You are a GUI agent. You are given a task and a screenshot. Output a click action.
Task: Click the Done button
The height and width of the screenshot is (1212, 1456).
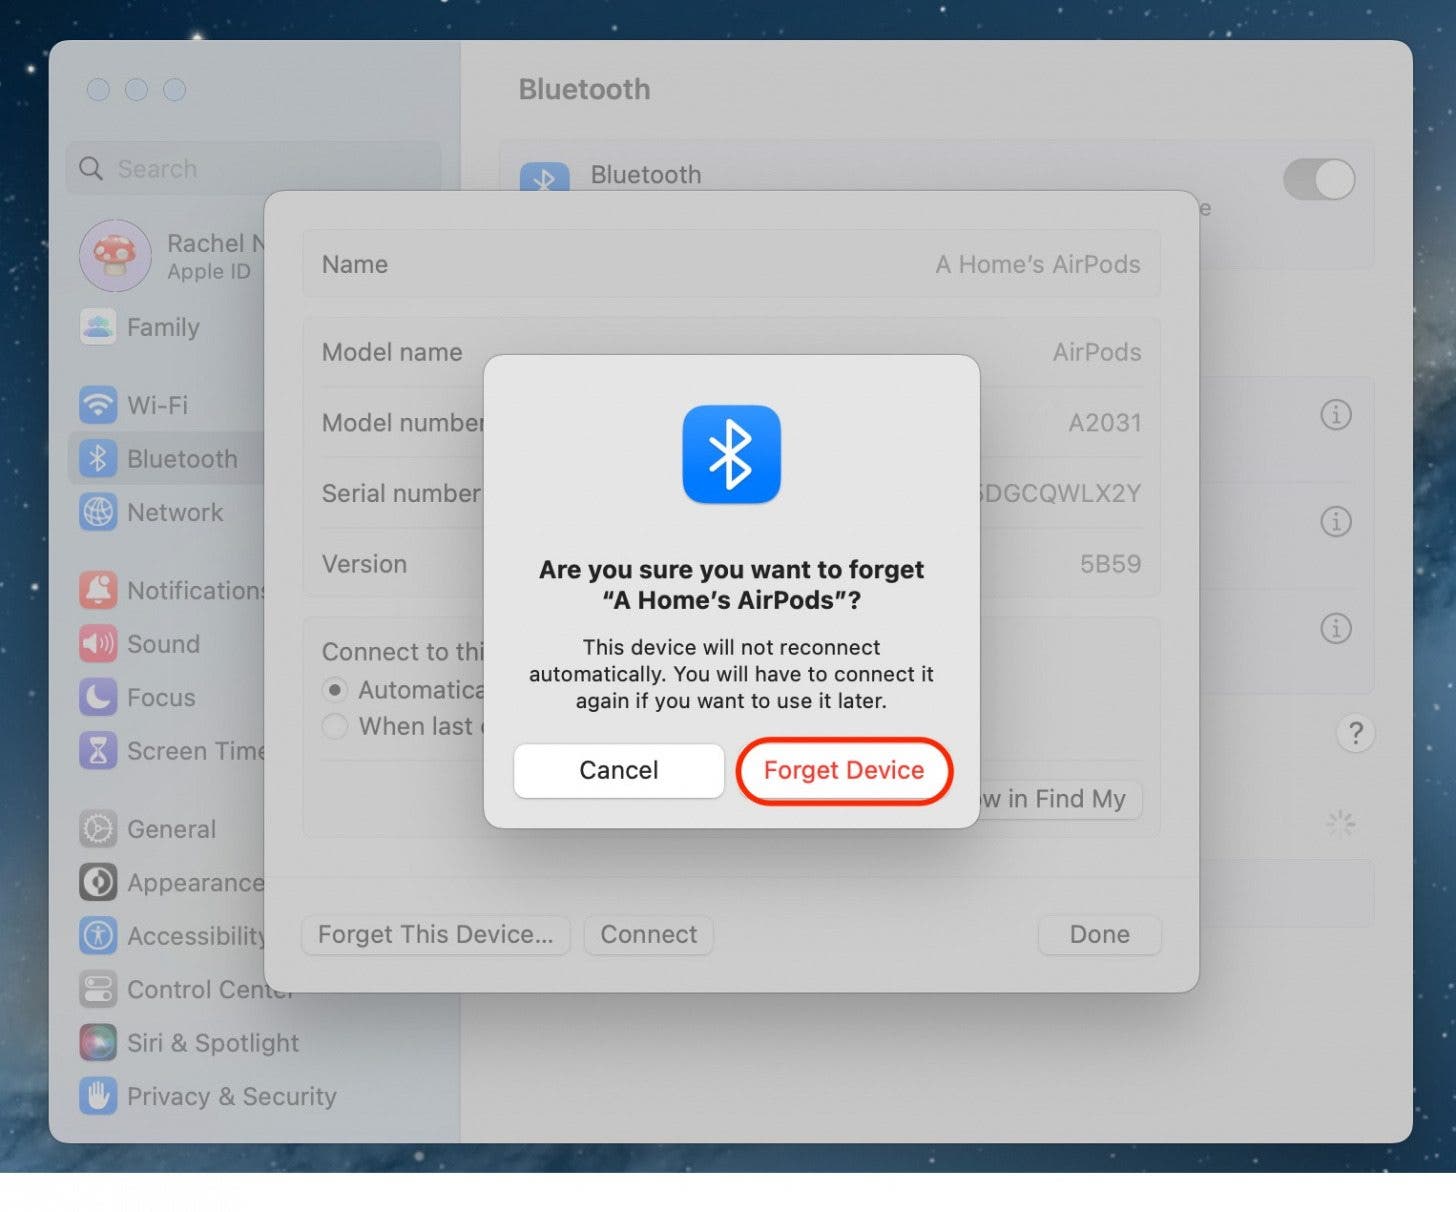pos(1099,934)
